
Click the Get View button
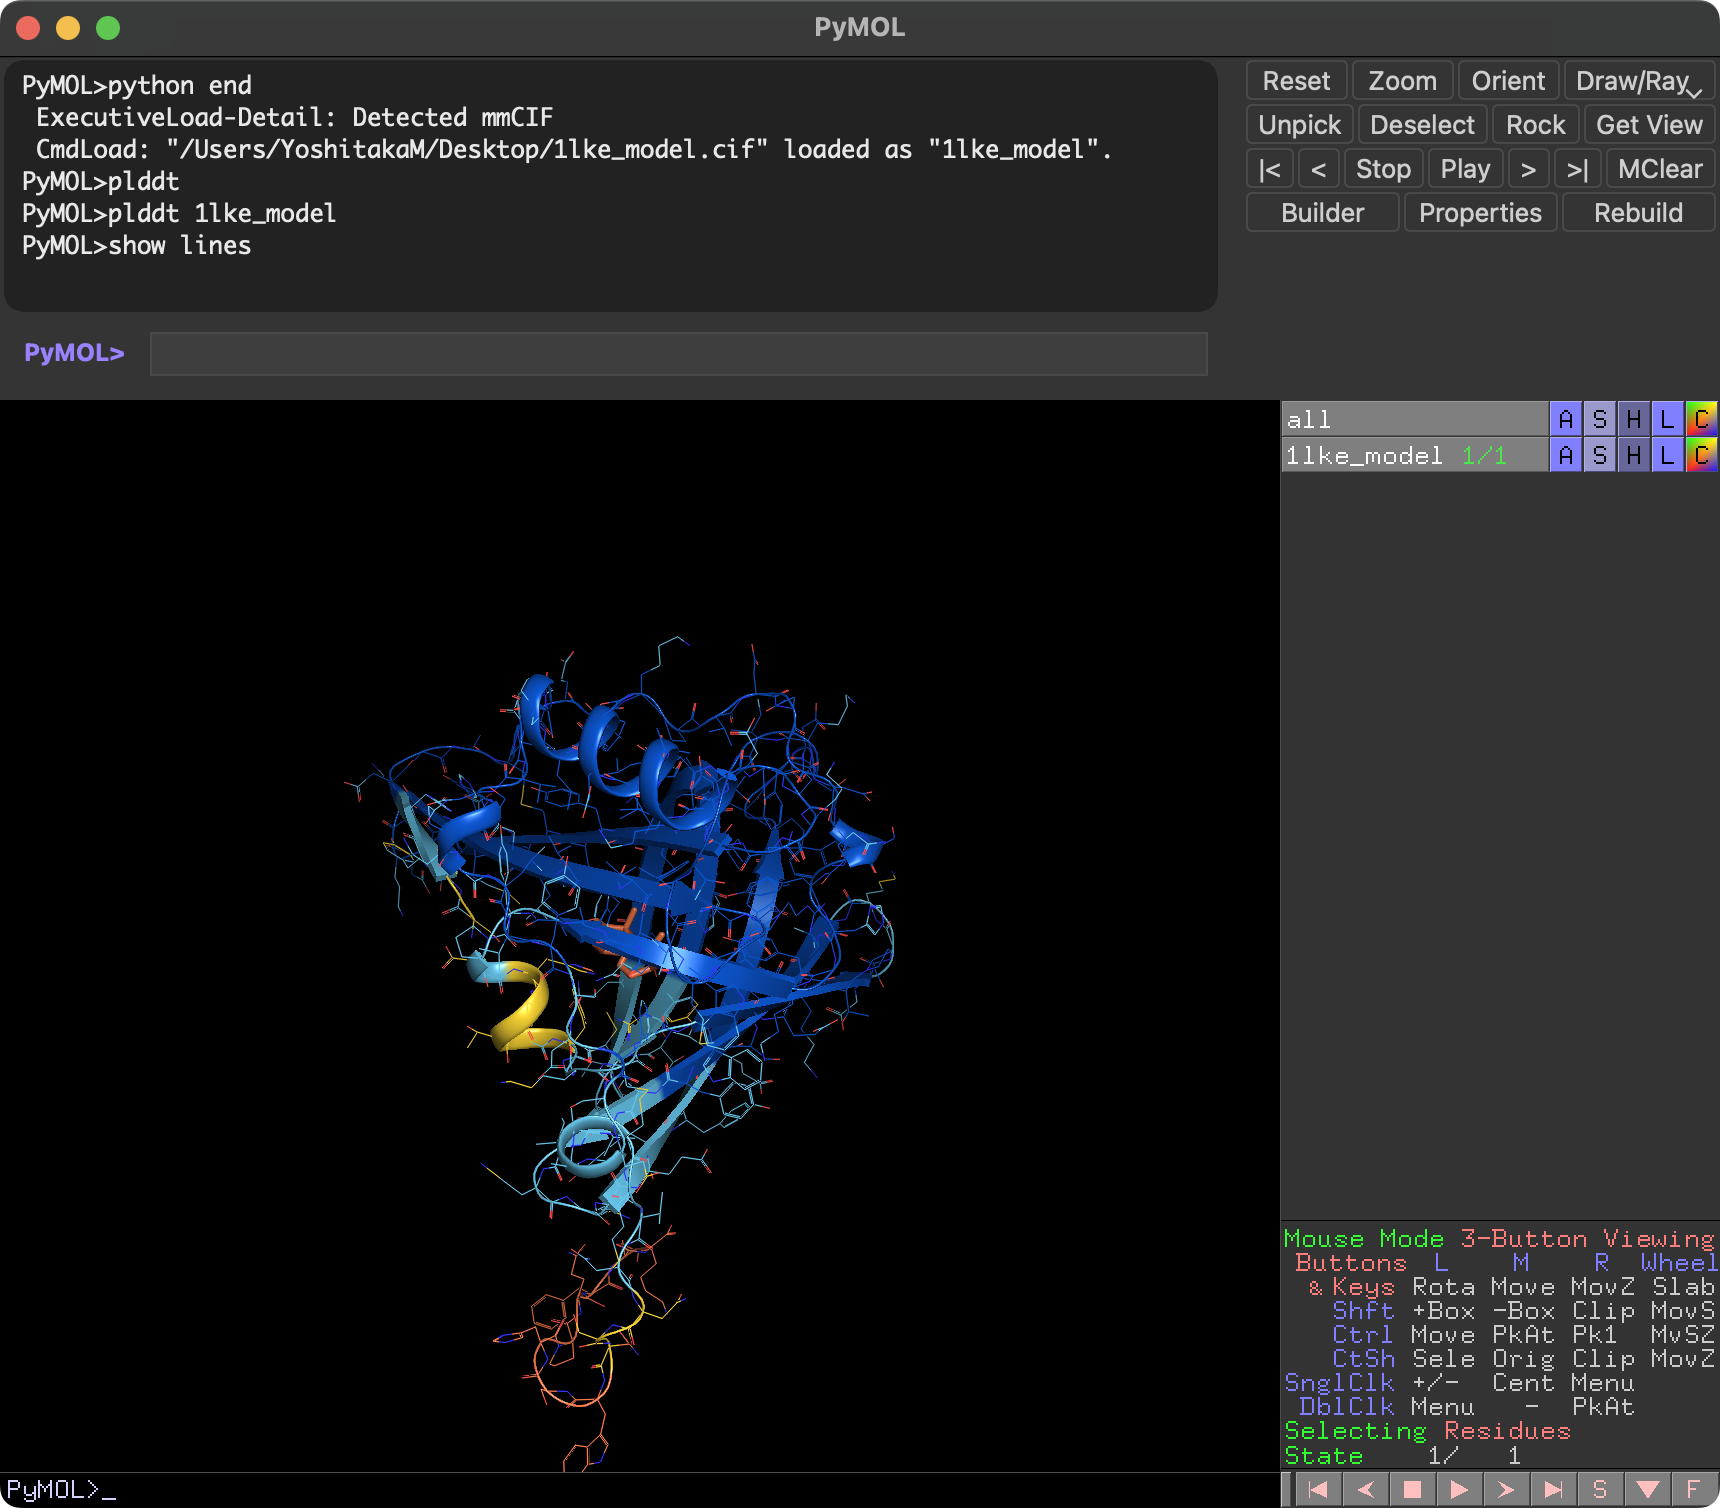[1648, 124]
